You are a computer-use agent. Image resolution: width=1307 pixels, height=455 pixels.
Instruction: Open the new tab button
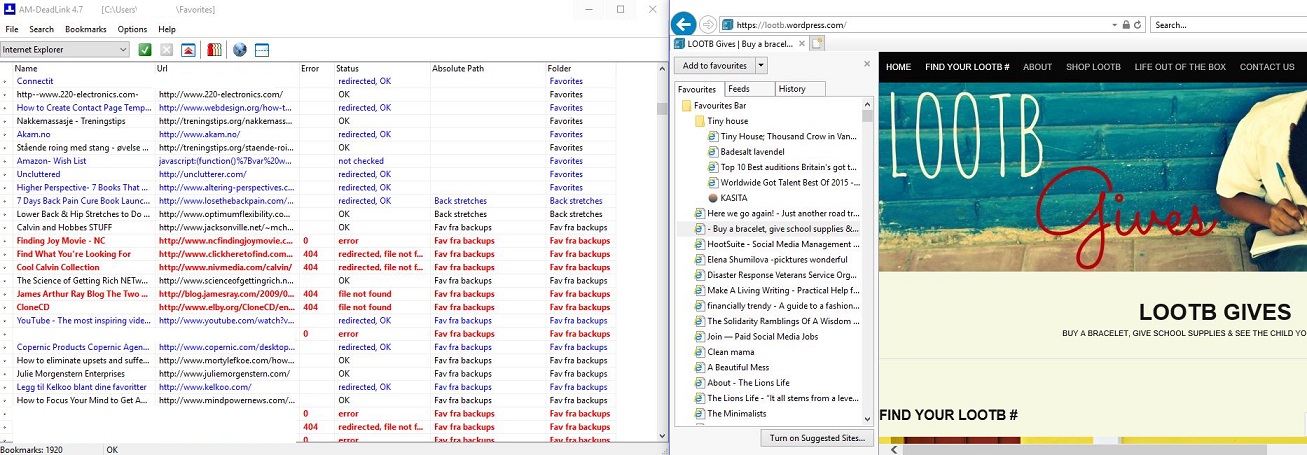(x=817, y=43)
